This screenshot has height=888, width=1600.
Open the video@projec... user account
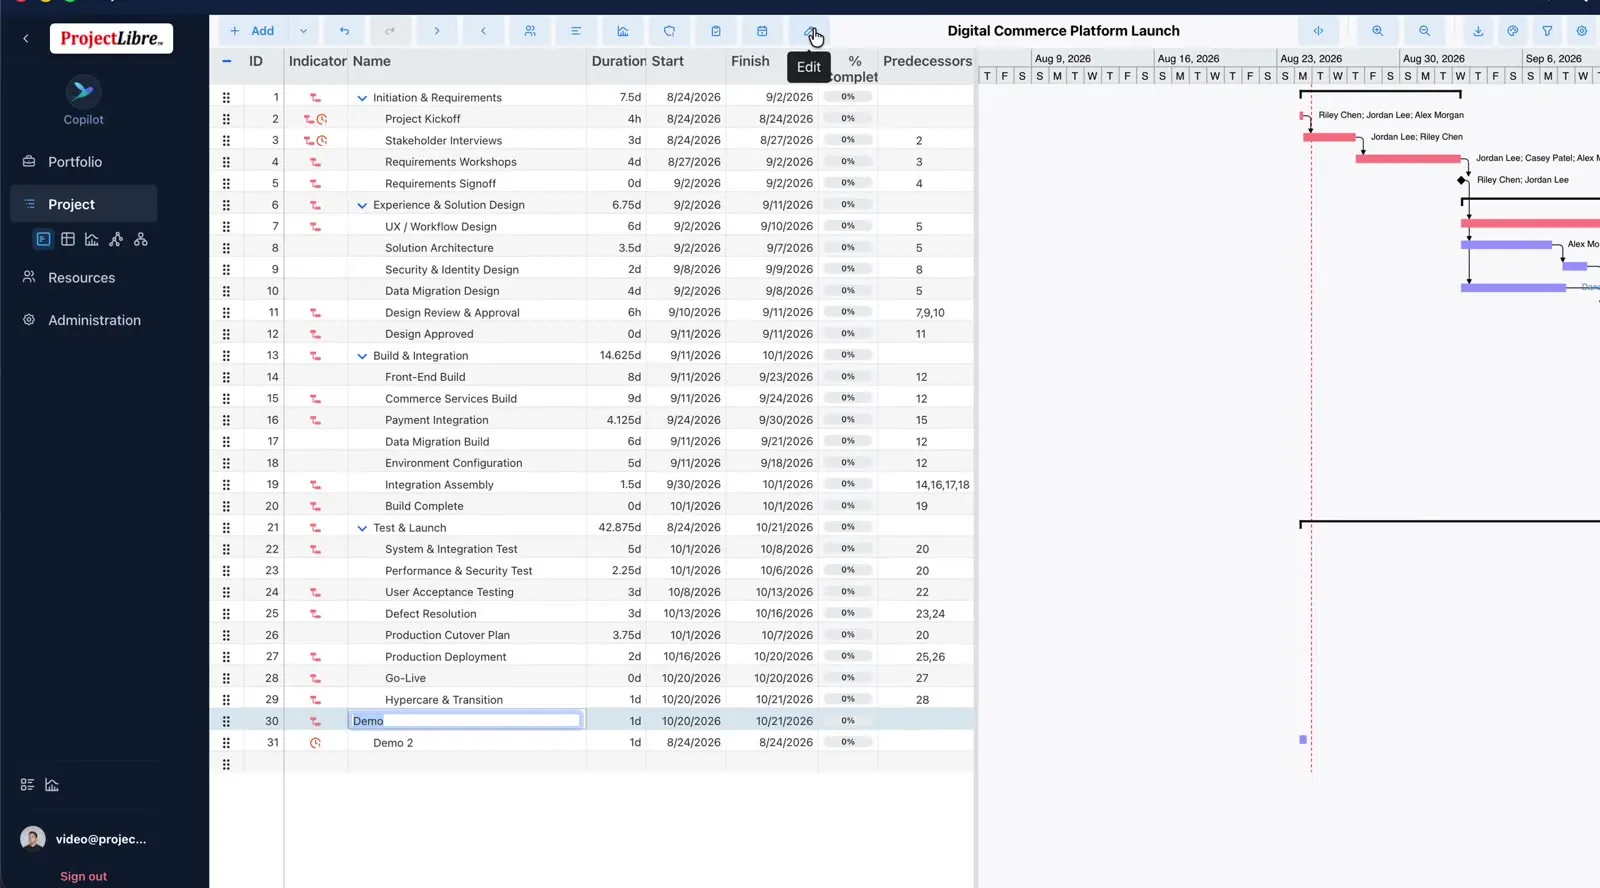point(84,839)
